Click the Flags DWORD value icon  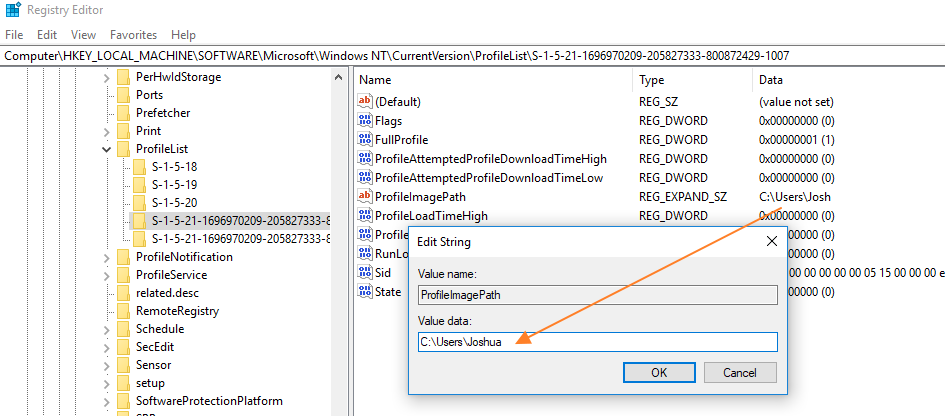tap(365, 121)
